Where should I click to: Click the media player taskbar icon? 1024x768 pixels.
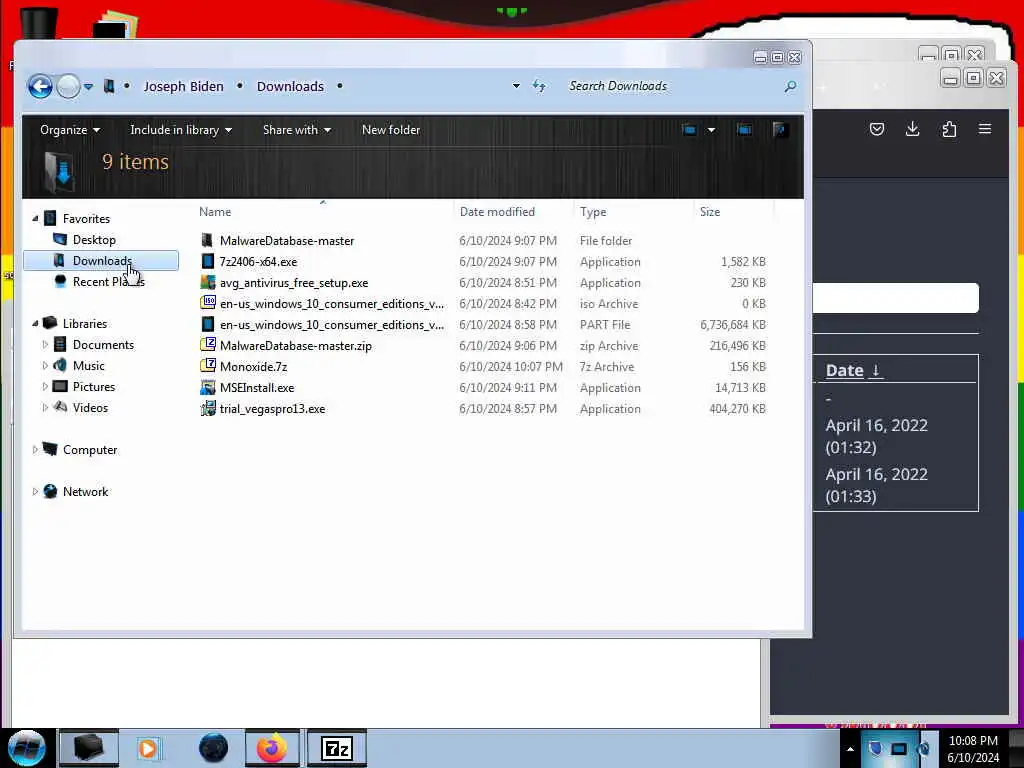148,748
